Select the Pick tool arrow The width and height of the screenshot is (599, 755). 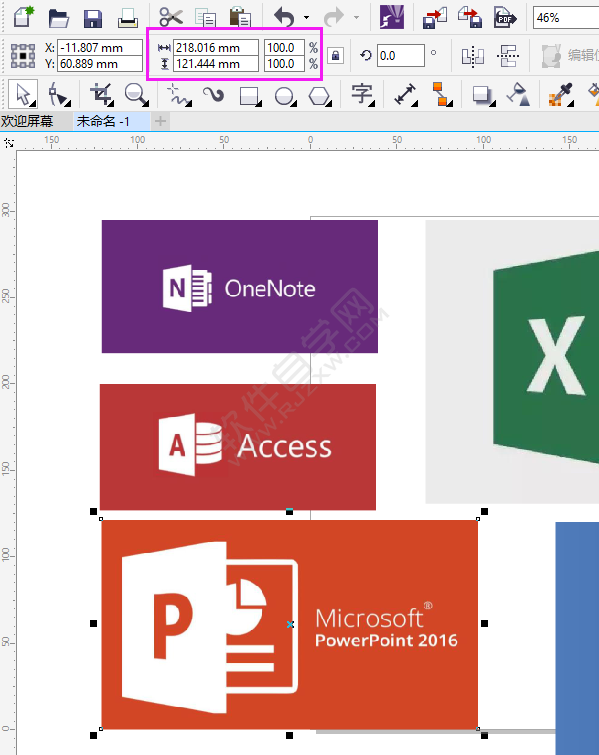coord(23,94)
